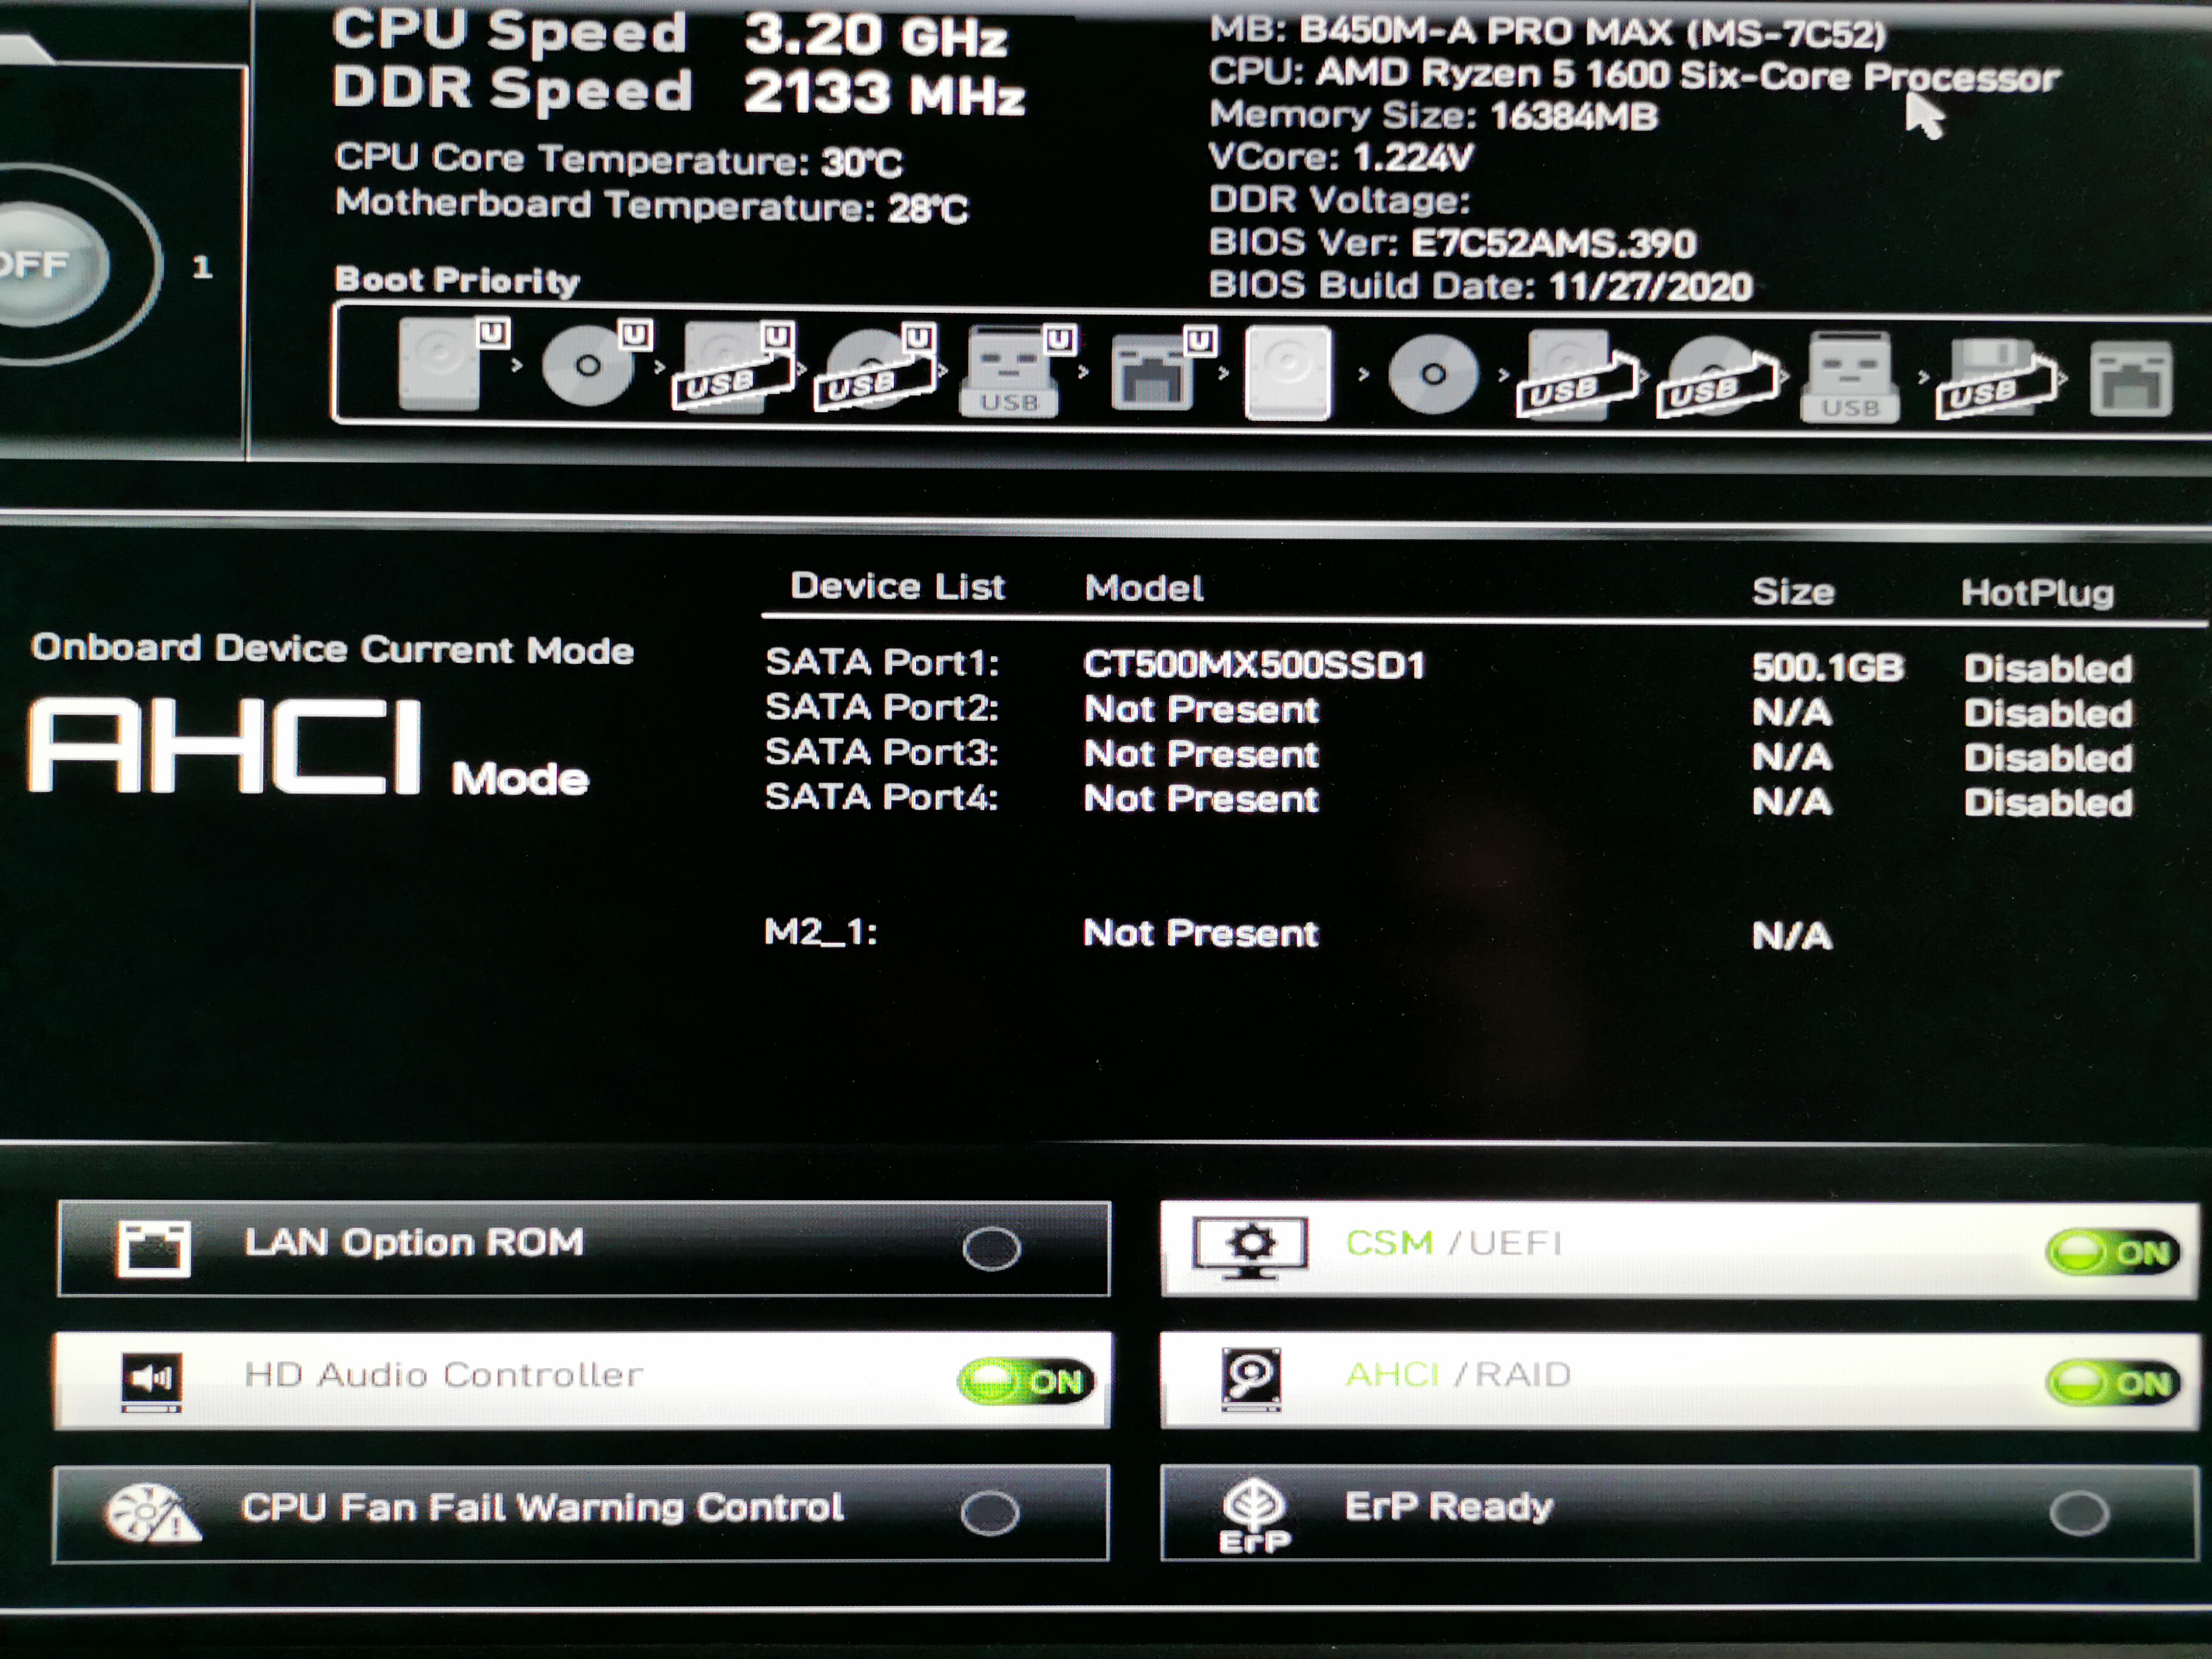Viewport: 2212px width, 1659px height.
Task: Click the ErP leaf icon
Action: 1254,1512
